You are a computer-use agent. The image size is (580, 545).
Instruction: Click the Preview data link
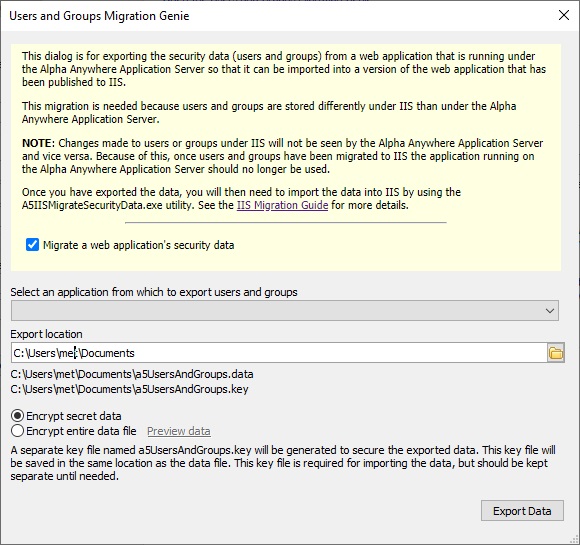click(x=179, y=431)
